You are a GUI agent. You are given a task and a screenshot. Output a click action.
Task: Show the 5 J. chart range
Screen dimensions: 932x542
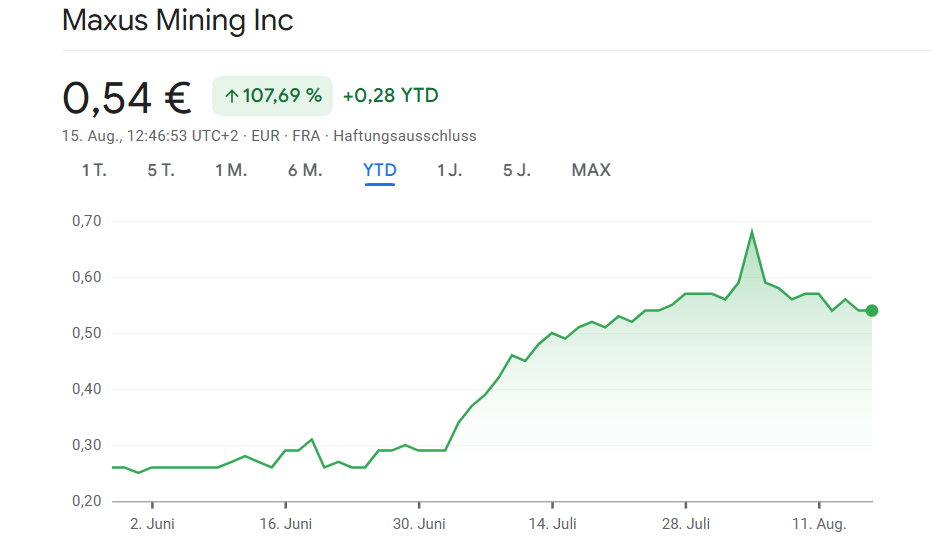click(517, 171)
